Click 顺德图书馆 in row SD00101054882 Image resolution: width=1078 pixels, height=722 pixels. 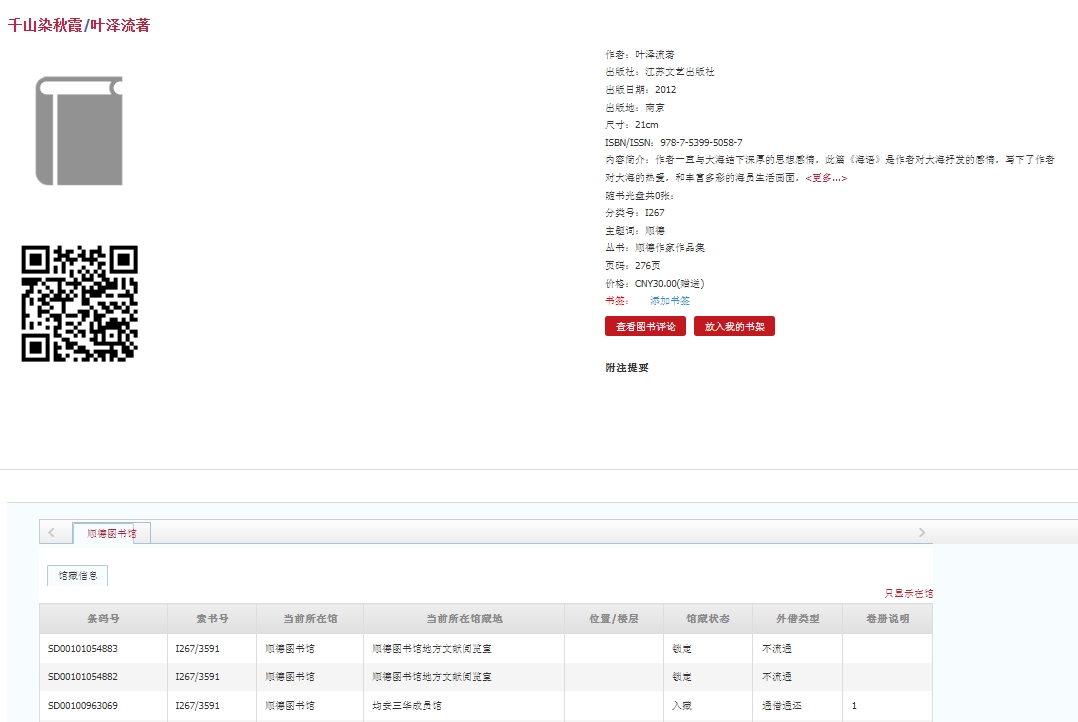coord(289,677)
